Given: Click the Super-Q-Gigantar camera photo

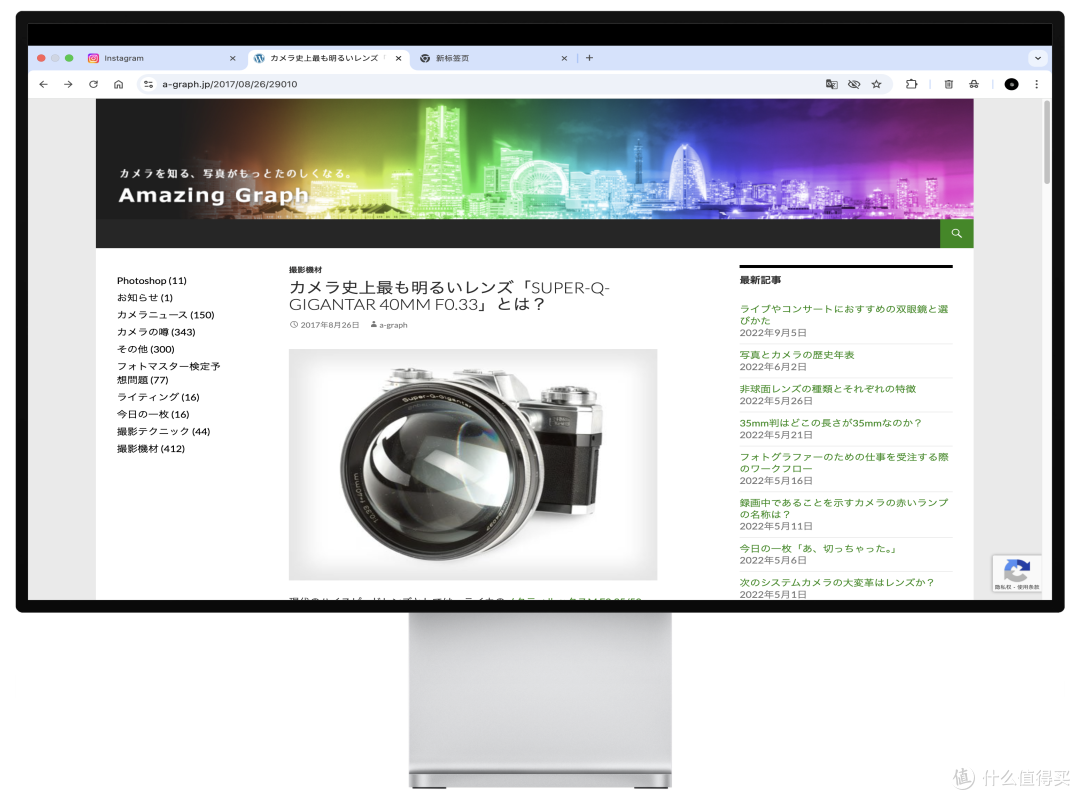Looking at the screenshot, I should point(472,464).
